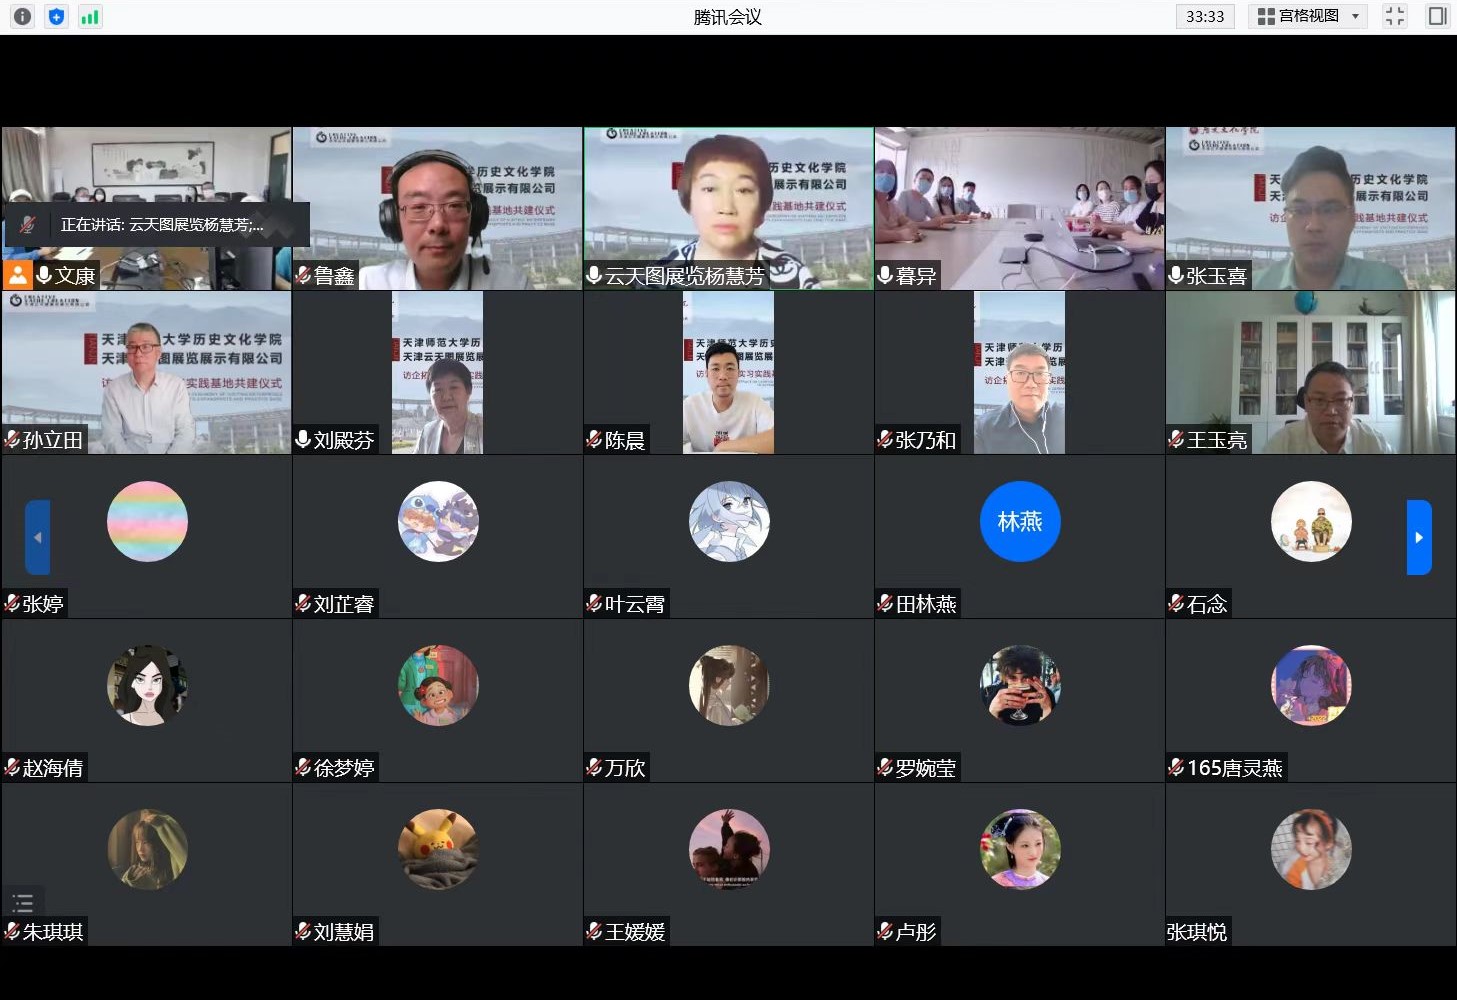This screenshot has height=1000, width=1457.
Task: Click 刘殿芬's microphone icon
Action: [x=304, y=439]
